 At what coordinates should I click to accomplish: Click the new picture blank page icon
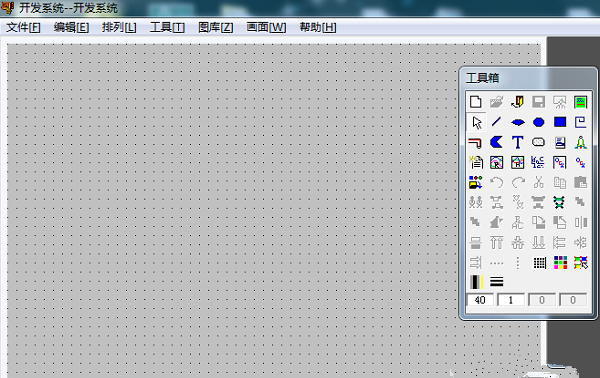476,102
